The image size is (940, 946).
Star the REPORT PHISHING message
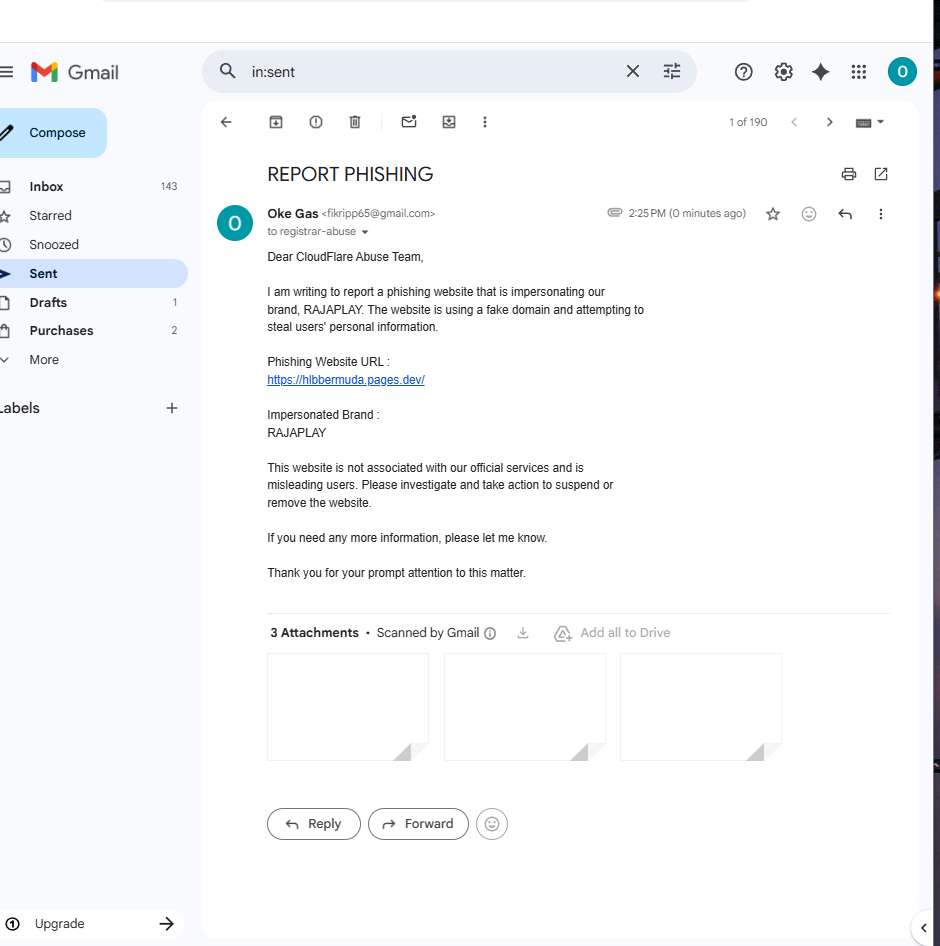[773, 214]
